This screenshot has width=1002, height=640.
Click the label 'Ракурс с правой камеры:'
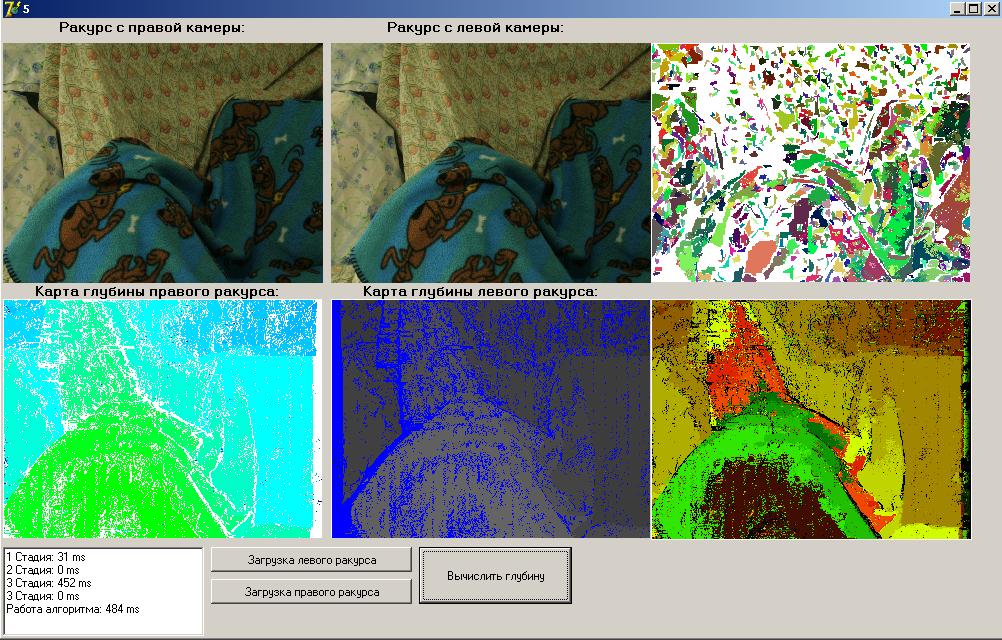(x=151, y=27)
